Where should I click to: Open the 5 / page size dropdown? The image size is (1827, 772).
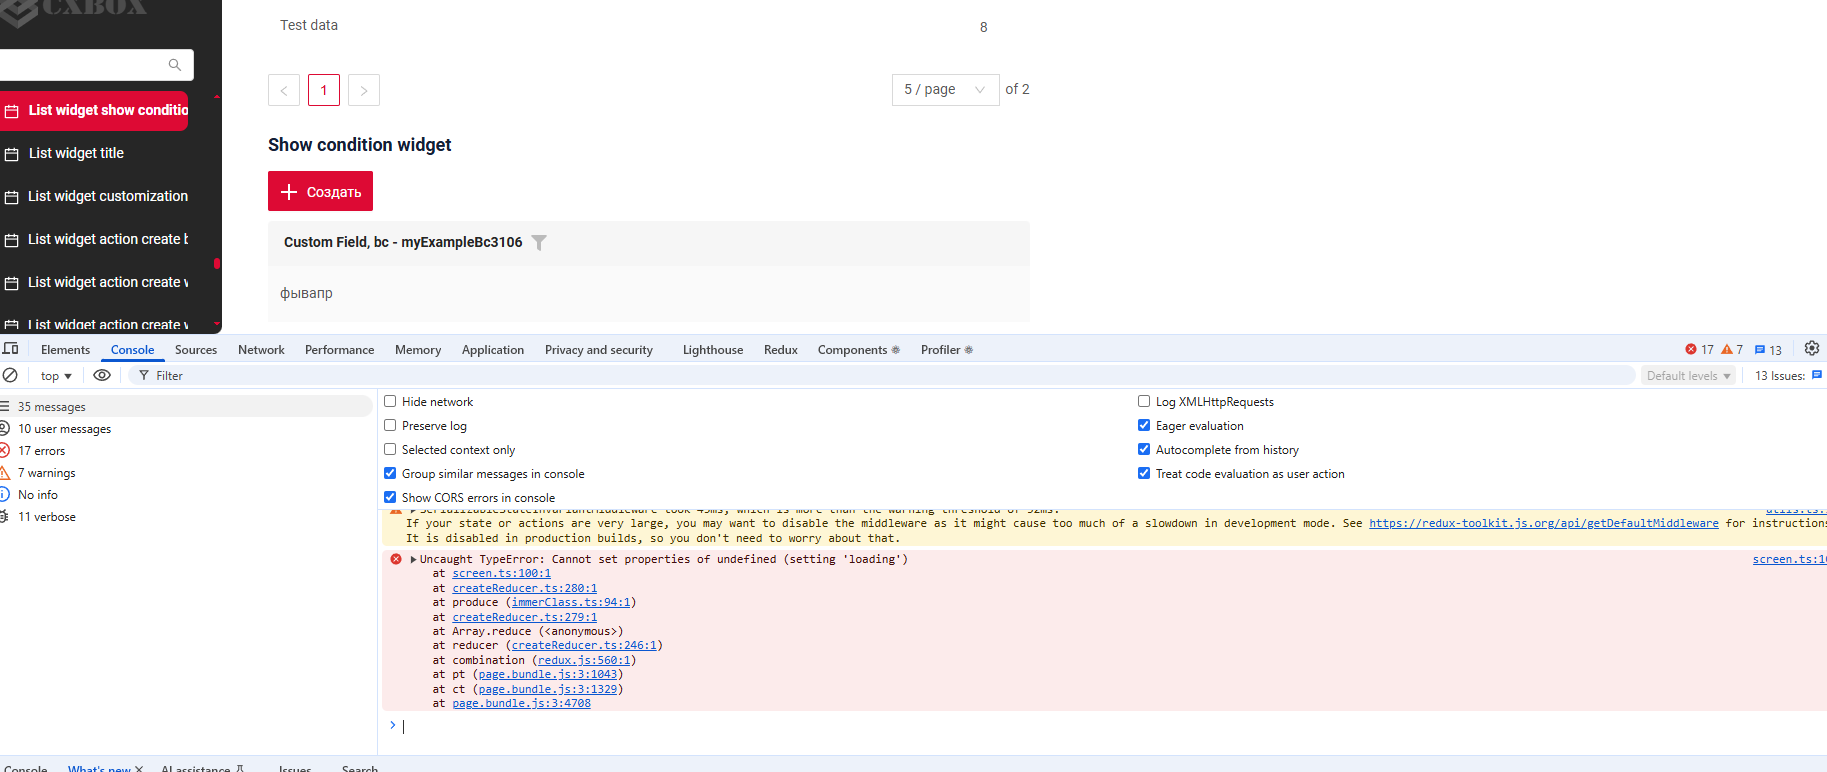(x=945, y=90)
